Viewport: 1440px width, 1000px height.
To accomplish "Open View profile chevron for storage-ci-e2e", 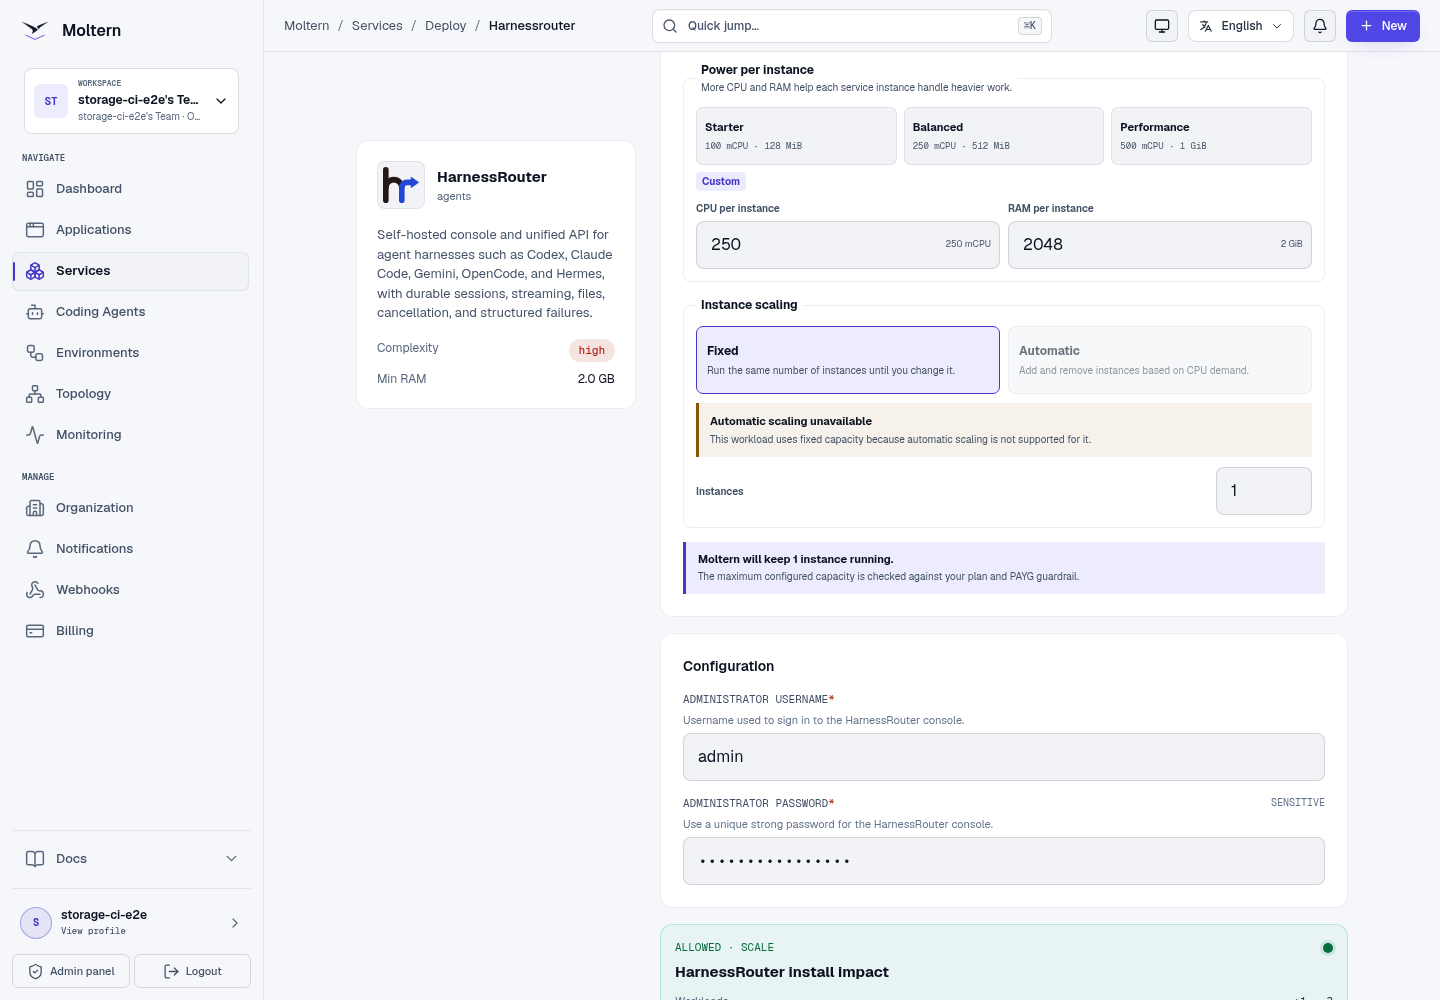I will click(235, 923).
